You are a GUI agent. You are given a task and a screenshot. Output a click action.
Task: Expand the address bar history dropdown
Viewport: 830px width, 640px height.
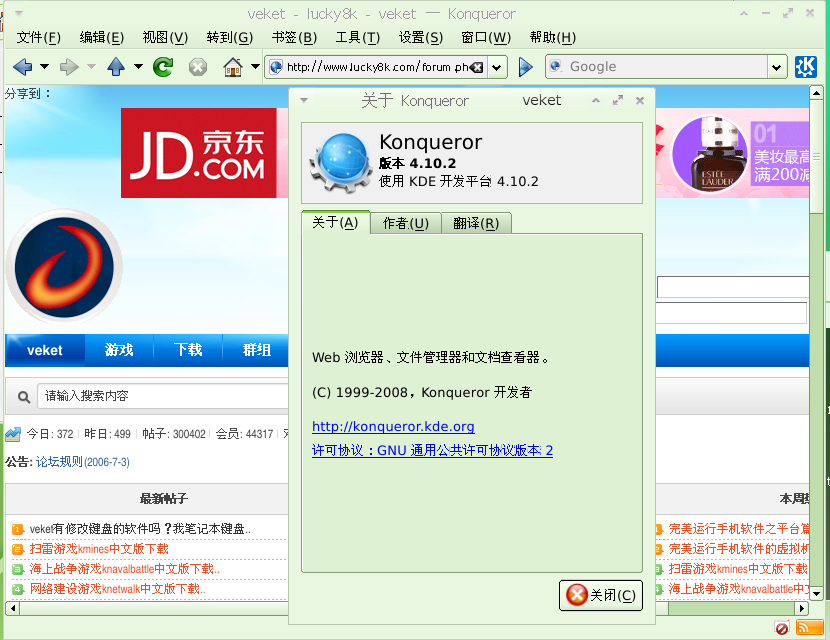tap(497, 67)
